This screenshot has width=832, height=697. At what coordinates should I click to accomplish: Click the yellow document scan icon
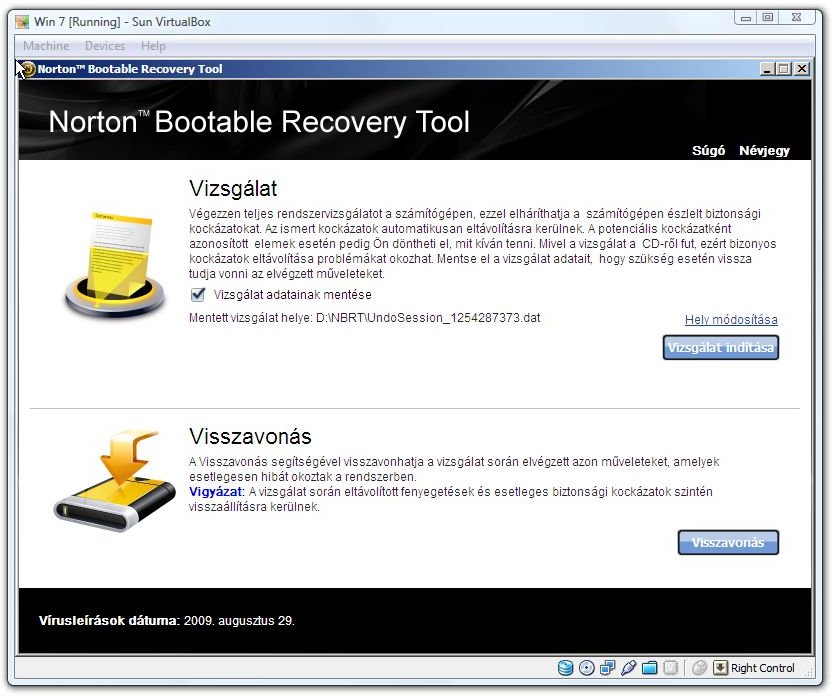[x=115, y=264]
